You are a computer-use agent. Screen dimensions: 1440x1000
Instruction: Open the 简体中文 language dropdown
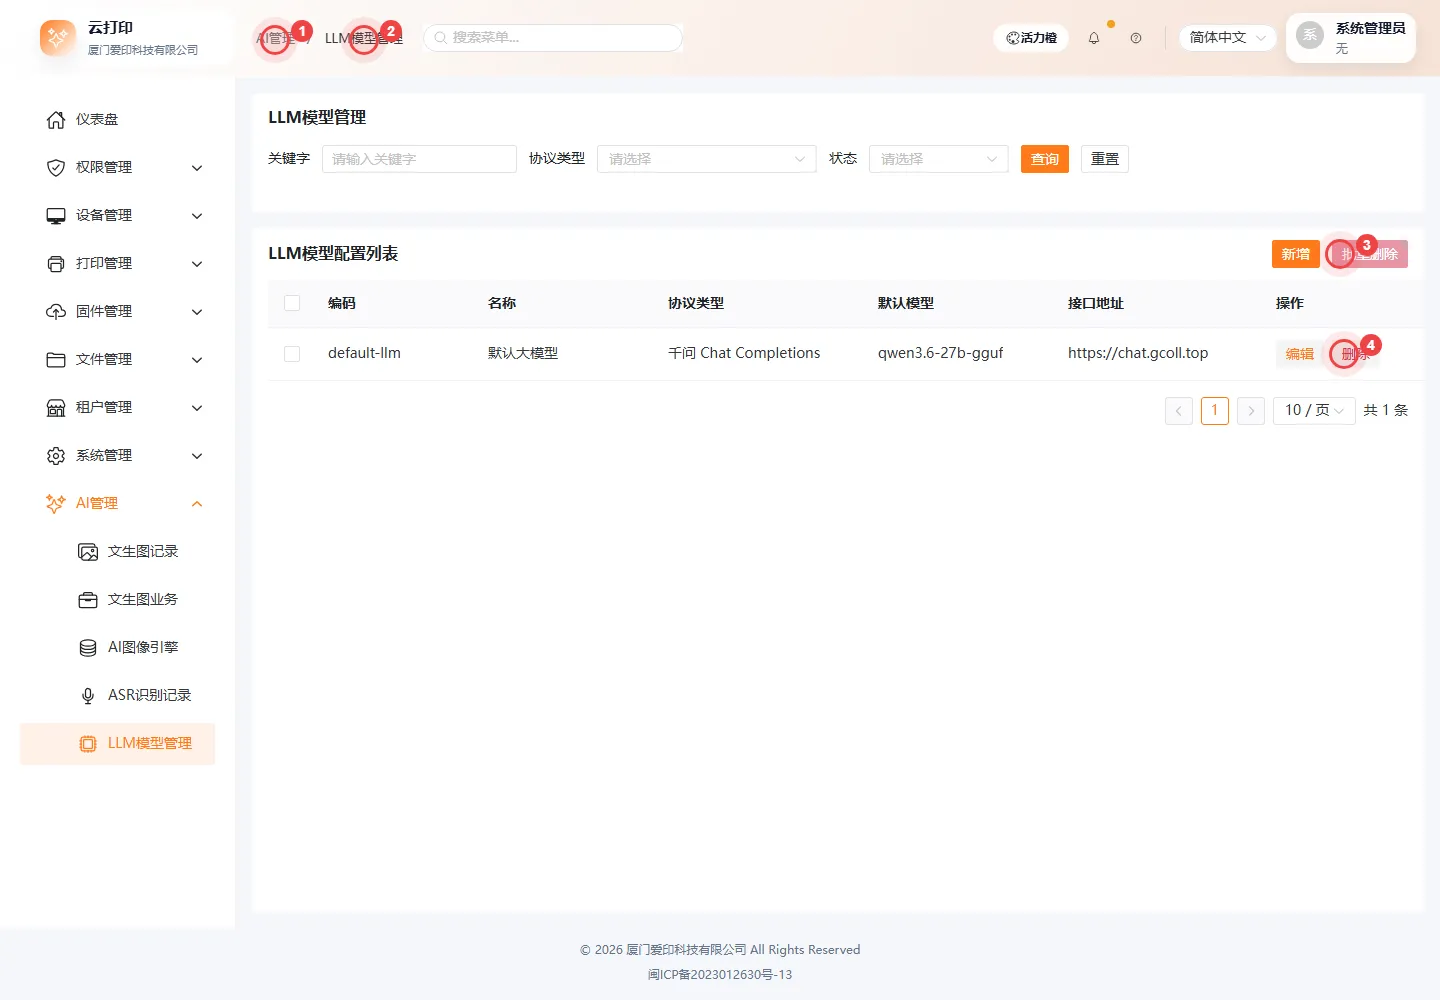(1228, 38)
